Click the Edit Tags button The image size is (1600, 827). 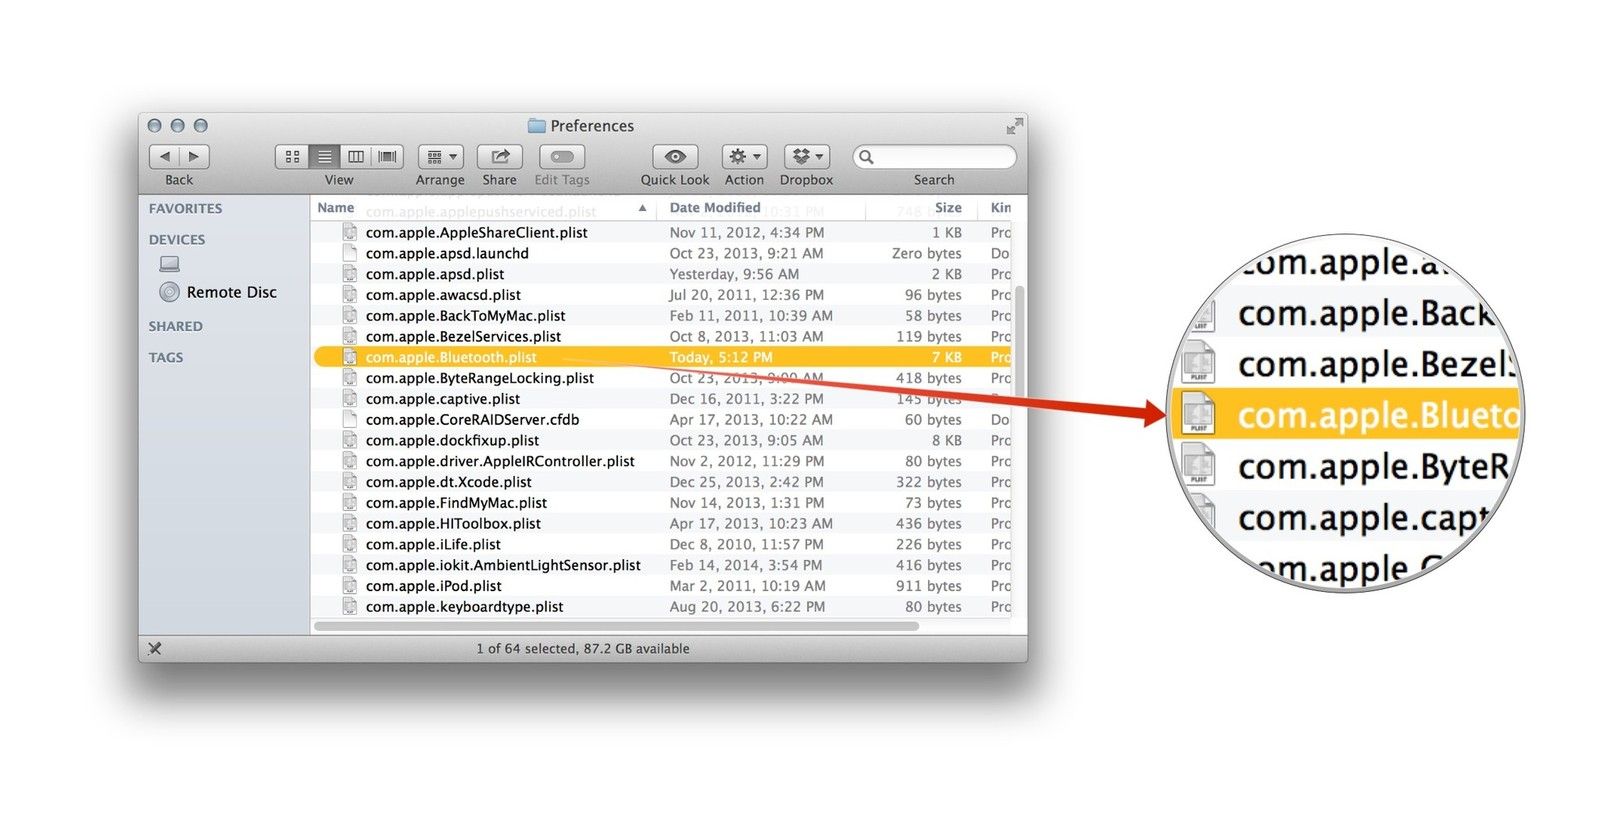tap(562, 157)
